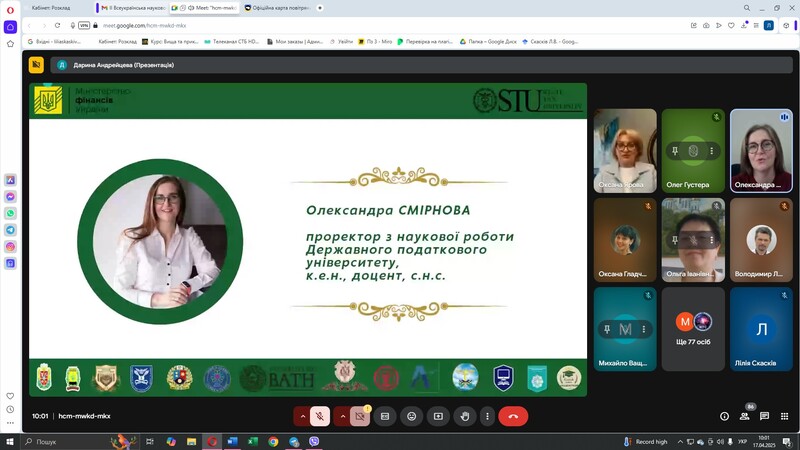Leave the call with the red hang-up button
800x450 pixels.
(513, 416)
